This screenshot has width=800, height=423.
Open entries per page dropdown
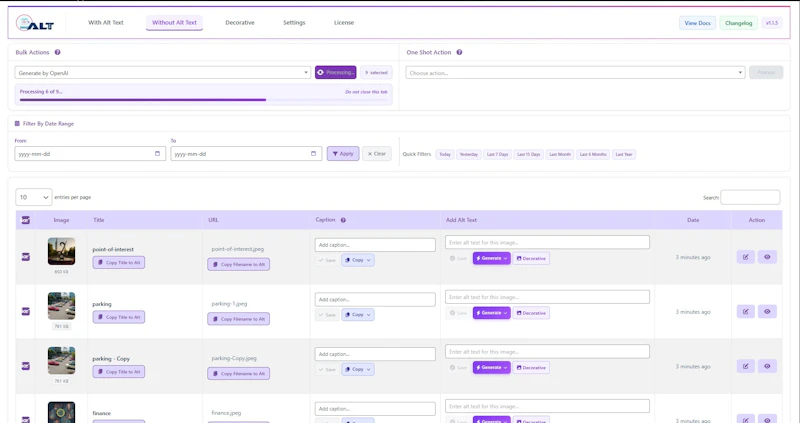[x=34, y=197]
